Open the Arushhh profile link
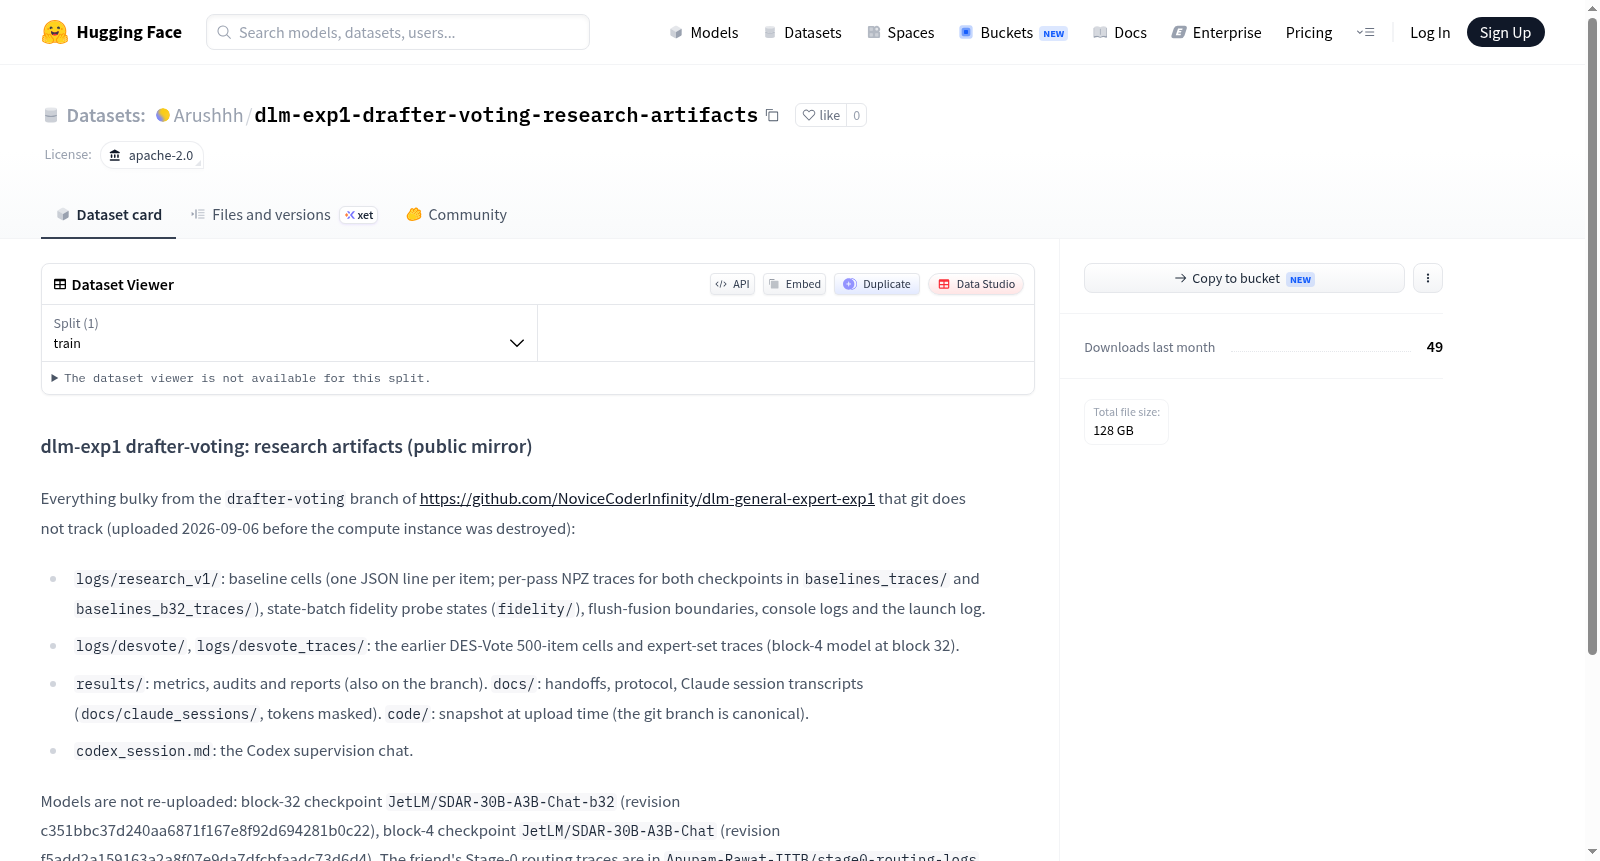This screenshot has height=861, width=1600. pyautogui.click(x=208, y=115)
